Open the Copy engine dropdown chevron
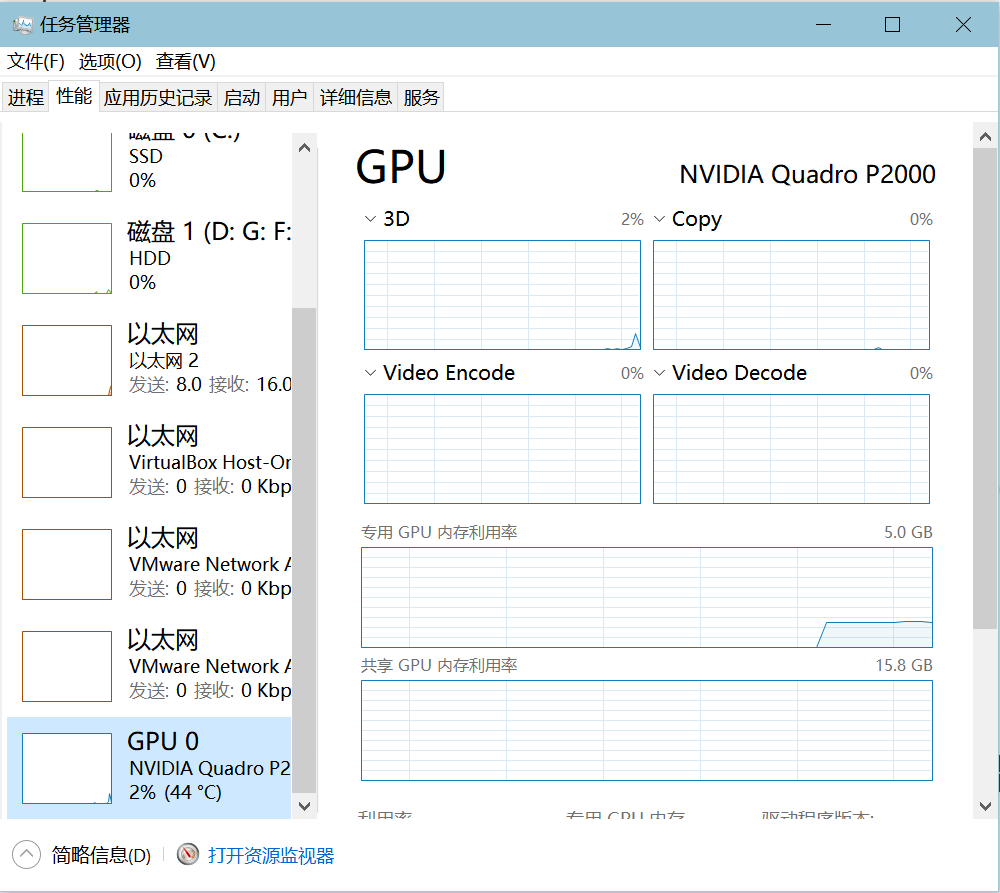 coord(659,219)
